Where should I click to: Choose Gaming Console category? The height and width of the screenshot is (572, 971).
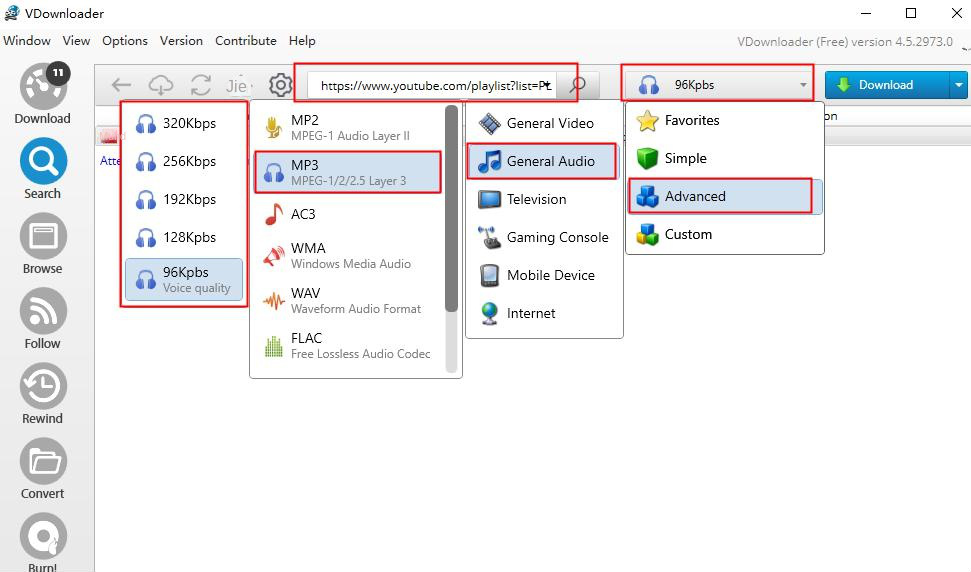[x=544, y=237]
